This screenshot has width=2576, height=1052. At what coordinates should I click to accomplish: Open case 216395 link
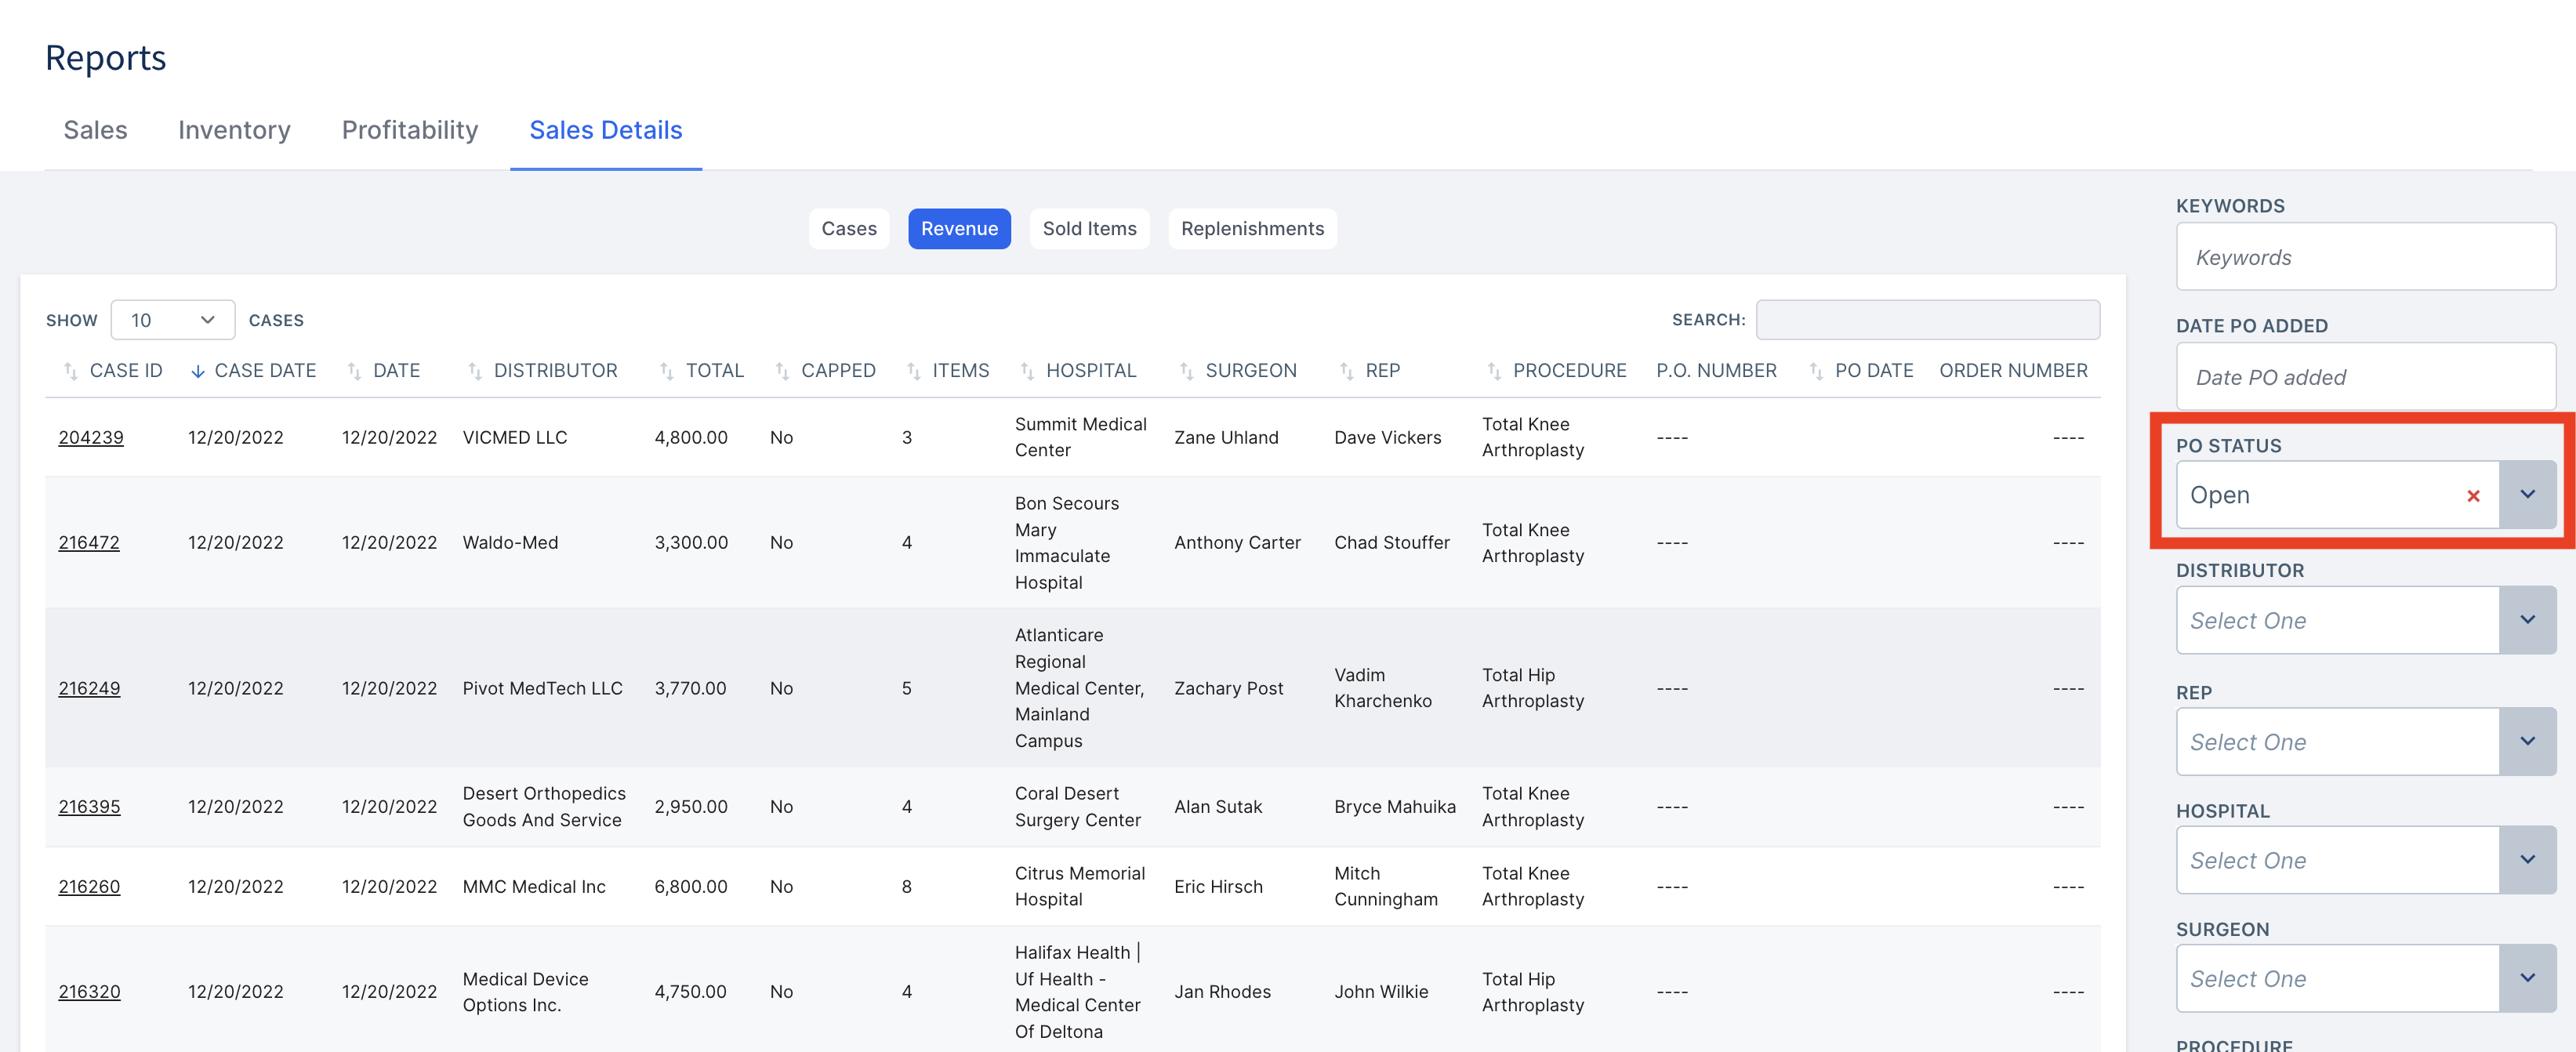(x=89, y=806)
